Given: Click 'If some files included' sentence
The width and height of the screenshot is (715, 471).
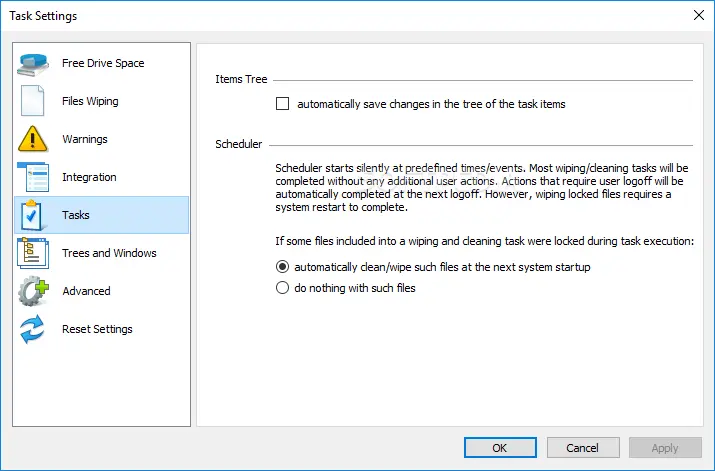Looking at the screenshot, I should (x=484, y=241).
